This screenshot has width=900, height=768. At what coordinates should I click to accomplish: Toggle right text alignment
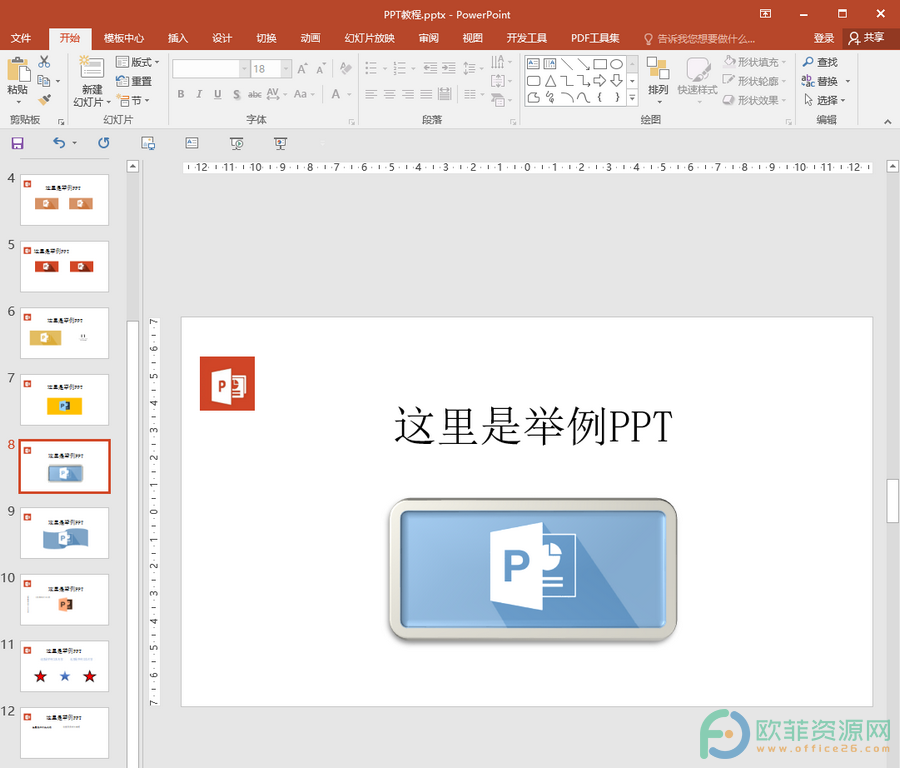coord(408,94)
